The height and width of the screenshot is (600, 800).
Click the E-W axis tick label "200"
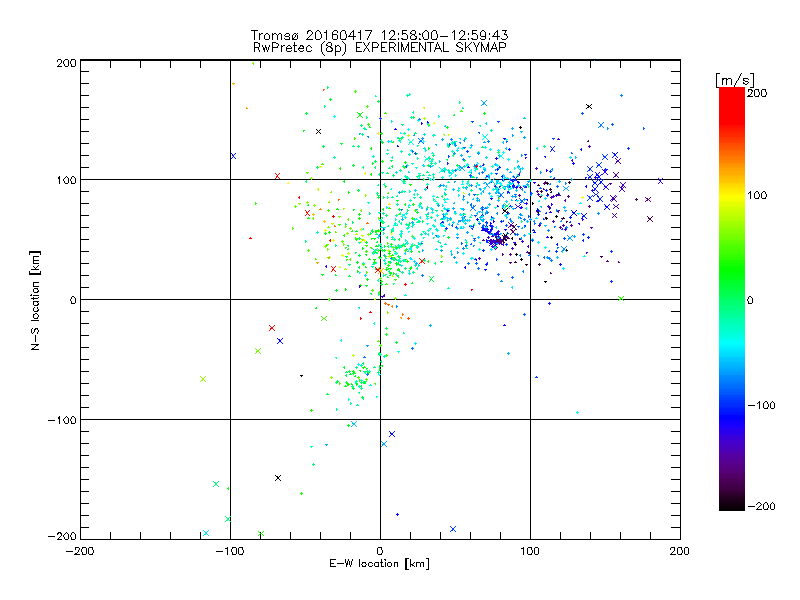[x=680, y=551]
